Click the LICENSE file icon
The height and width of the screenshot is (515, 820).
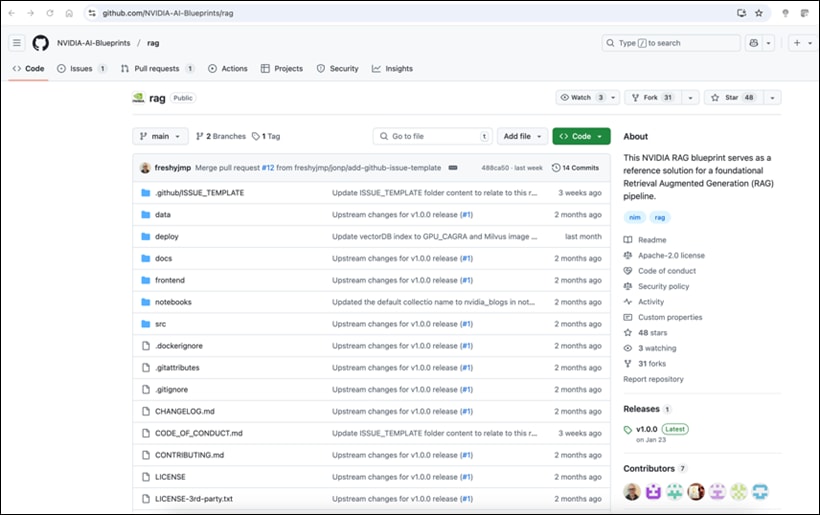pos(146,477)
